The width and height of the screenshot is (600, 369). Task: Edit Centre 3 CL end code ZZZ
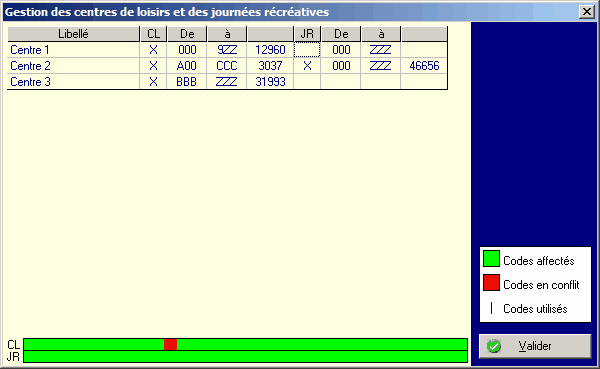pos(227,82)
